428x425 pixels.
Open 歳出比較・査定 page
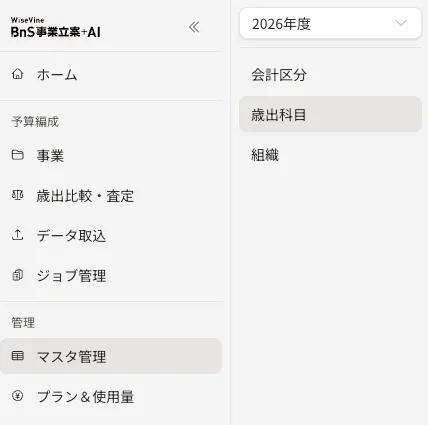111,196
